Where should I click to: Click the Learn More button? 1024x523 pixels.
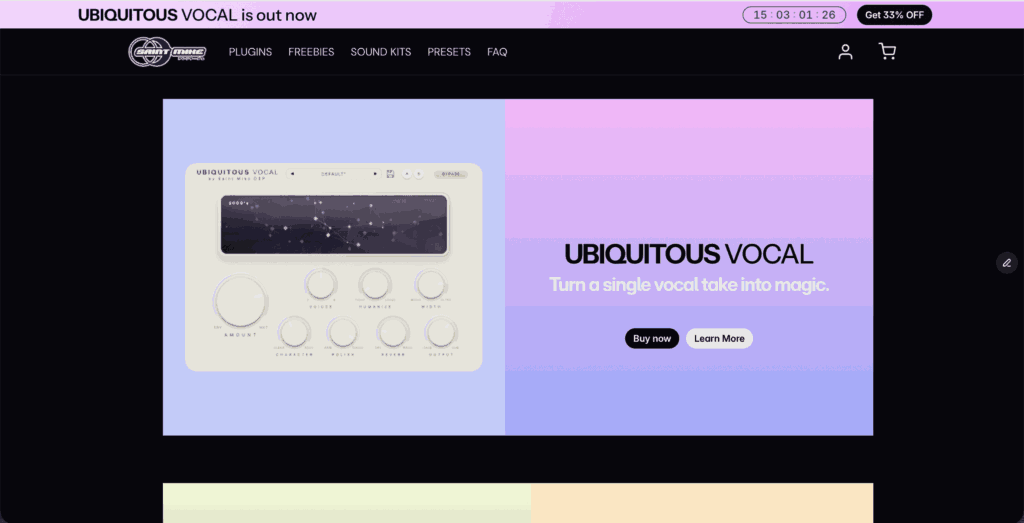[x=719, y=338]
